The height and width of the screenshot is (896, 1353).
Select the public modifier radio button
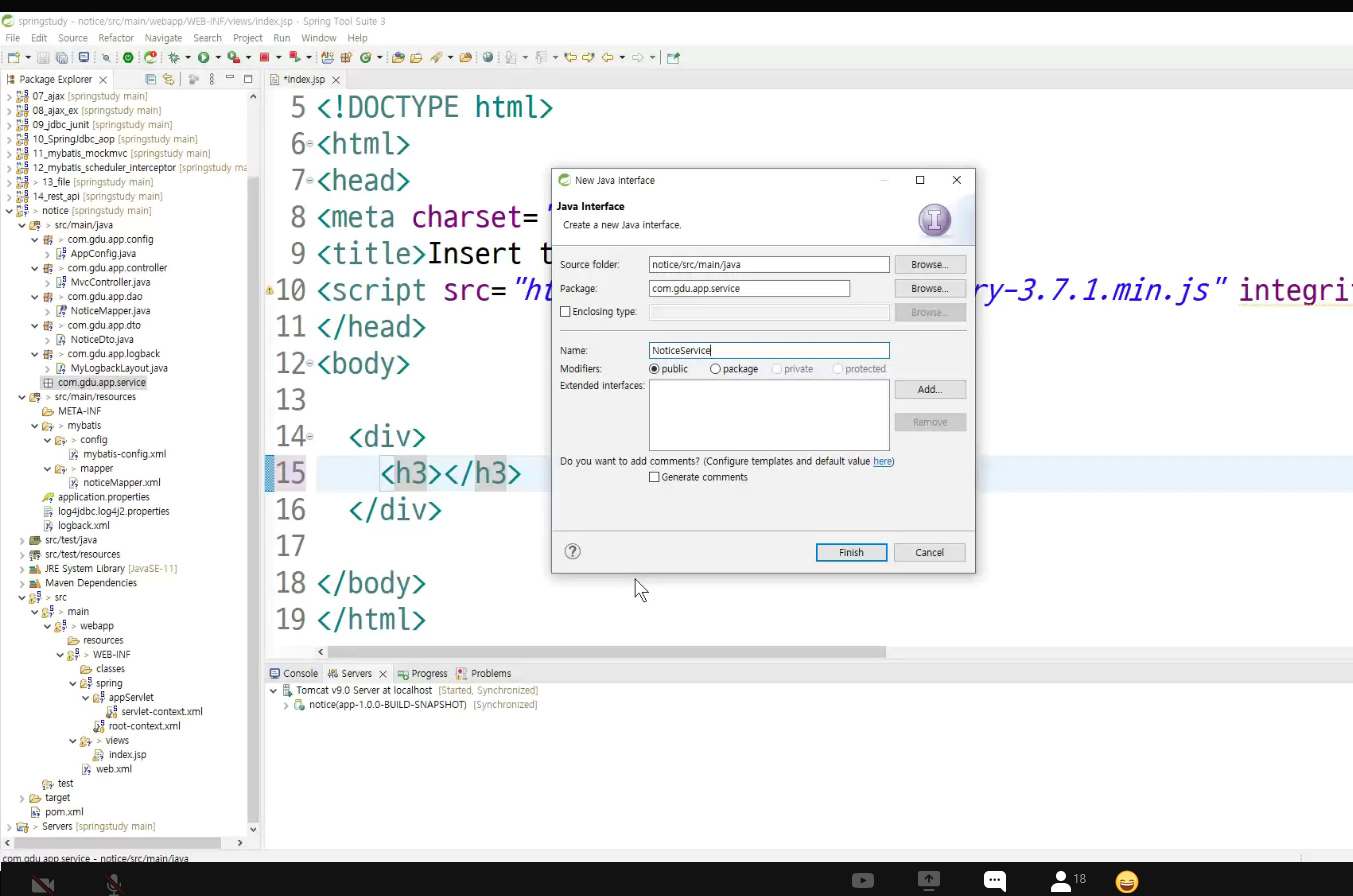click(x=655, y=369)
